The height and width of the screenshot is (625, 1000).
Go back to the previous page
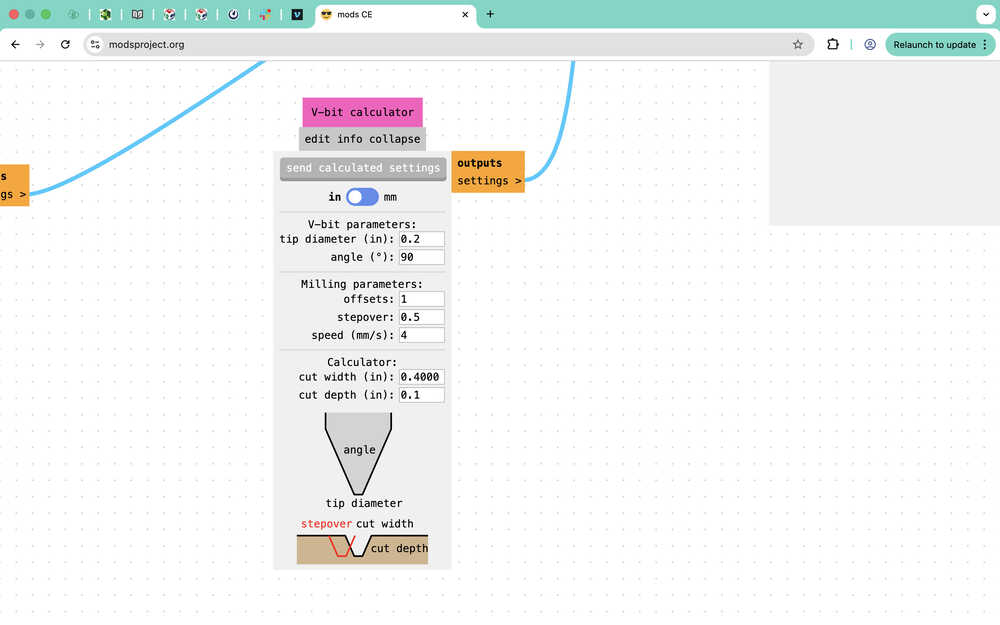[15, 45]
